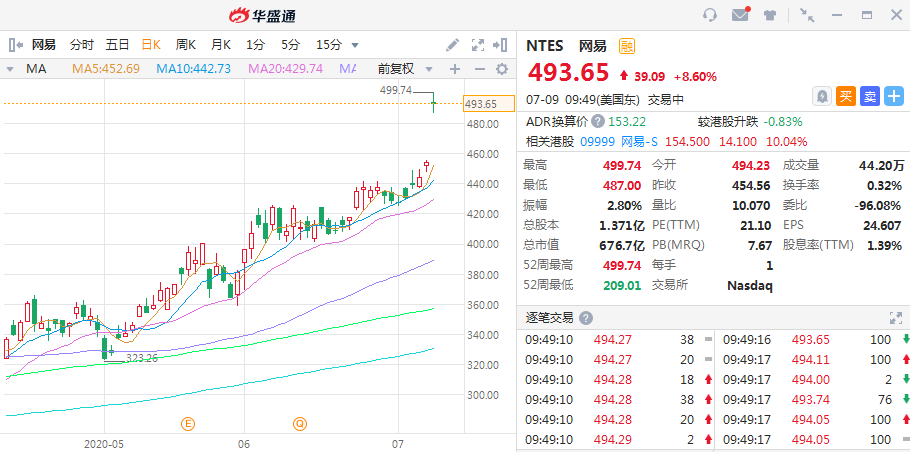The image size is (910, 452).
Task: Click the ADR换算价 153.22 value
Action: [627, 122]
